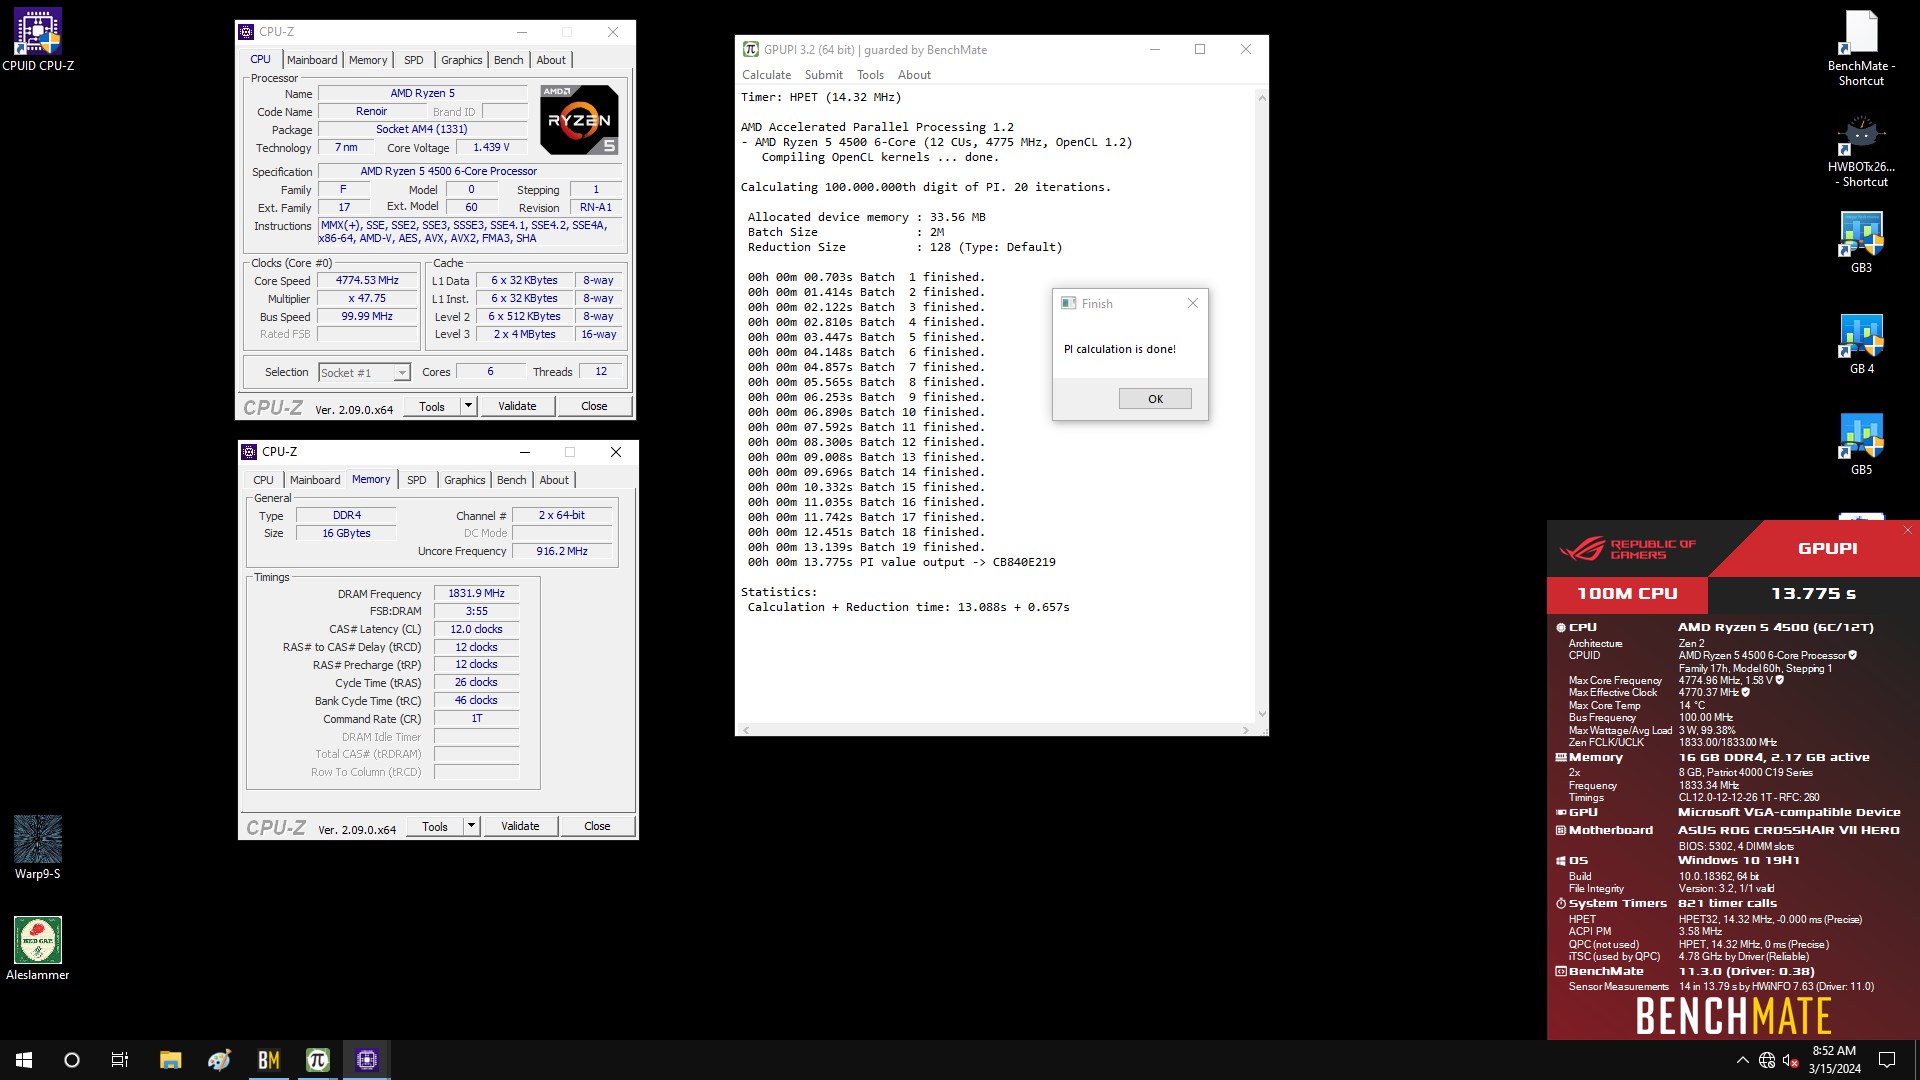Screen dimensions: 1920x1080
Task: Click Close button in lower CPU-Z window
Action: pyautogui.click(x=597, y=826)
